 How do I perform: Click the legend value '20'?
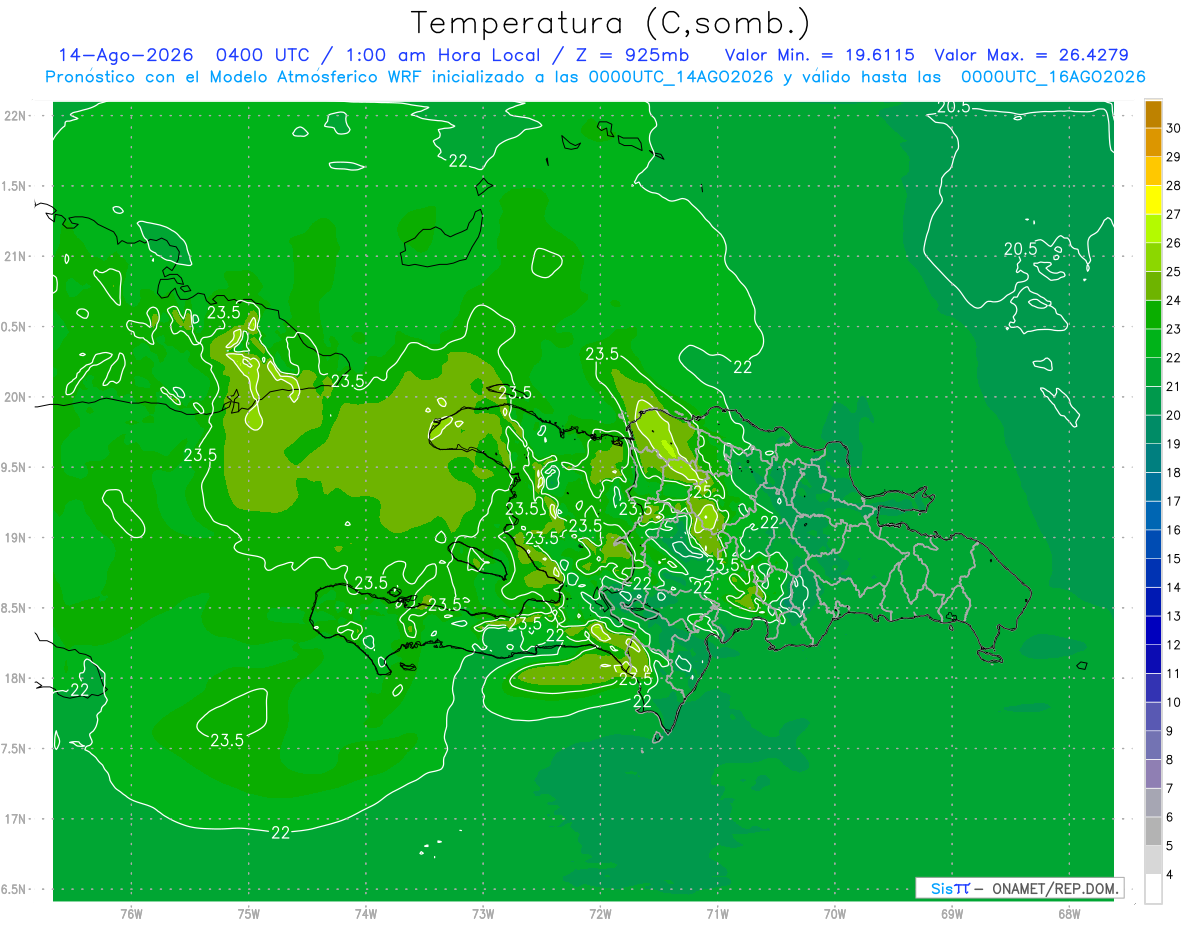coord(1175,415)
